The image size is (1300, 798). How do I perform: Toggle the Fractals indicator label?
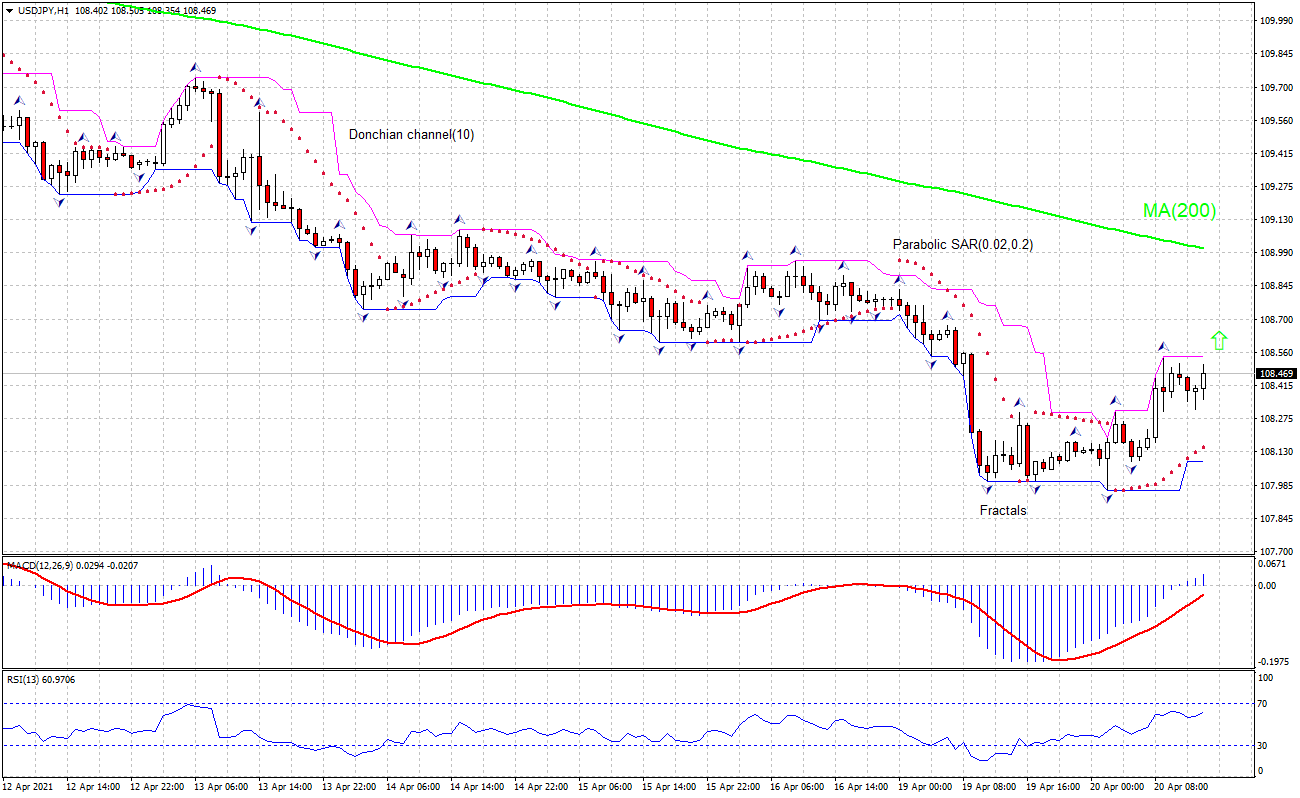point(1003,510)
